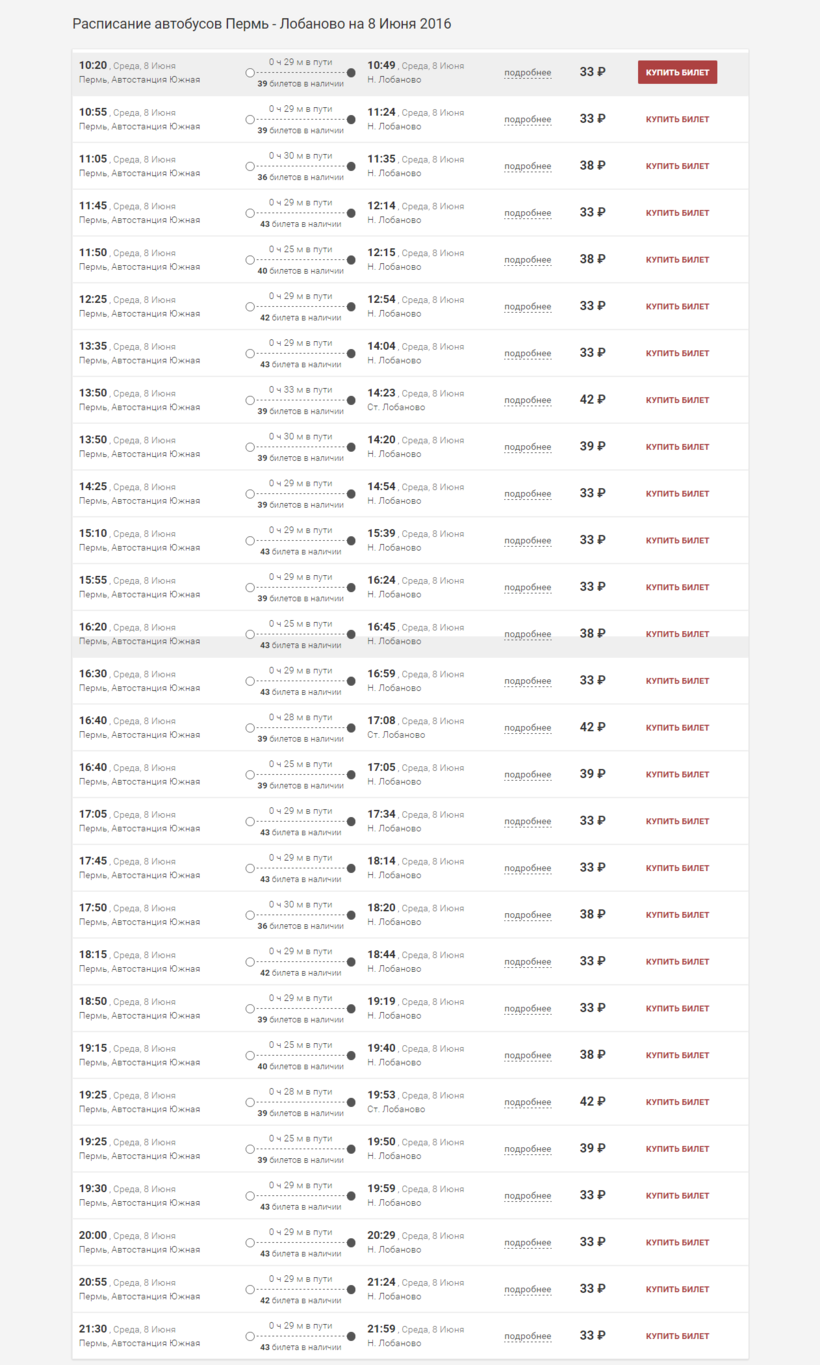Click the departure circle for the 19:30 trip
This screenshot has height=1365, width=820.
[250, 1196]
